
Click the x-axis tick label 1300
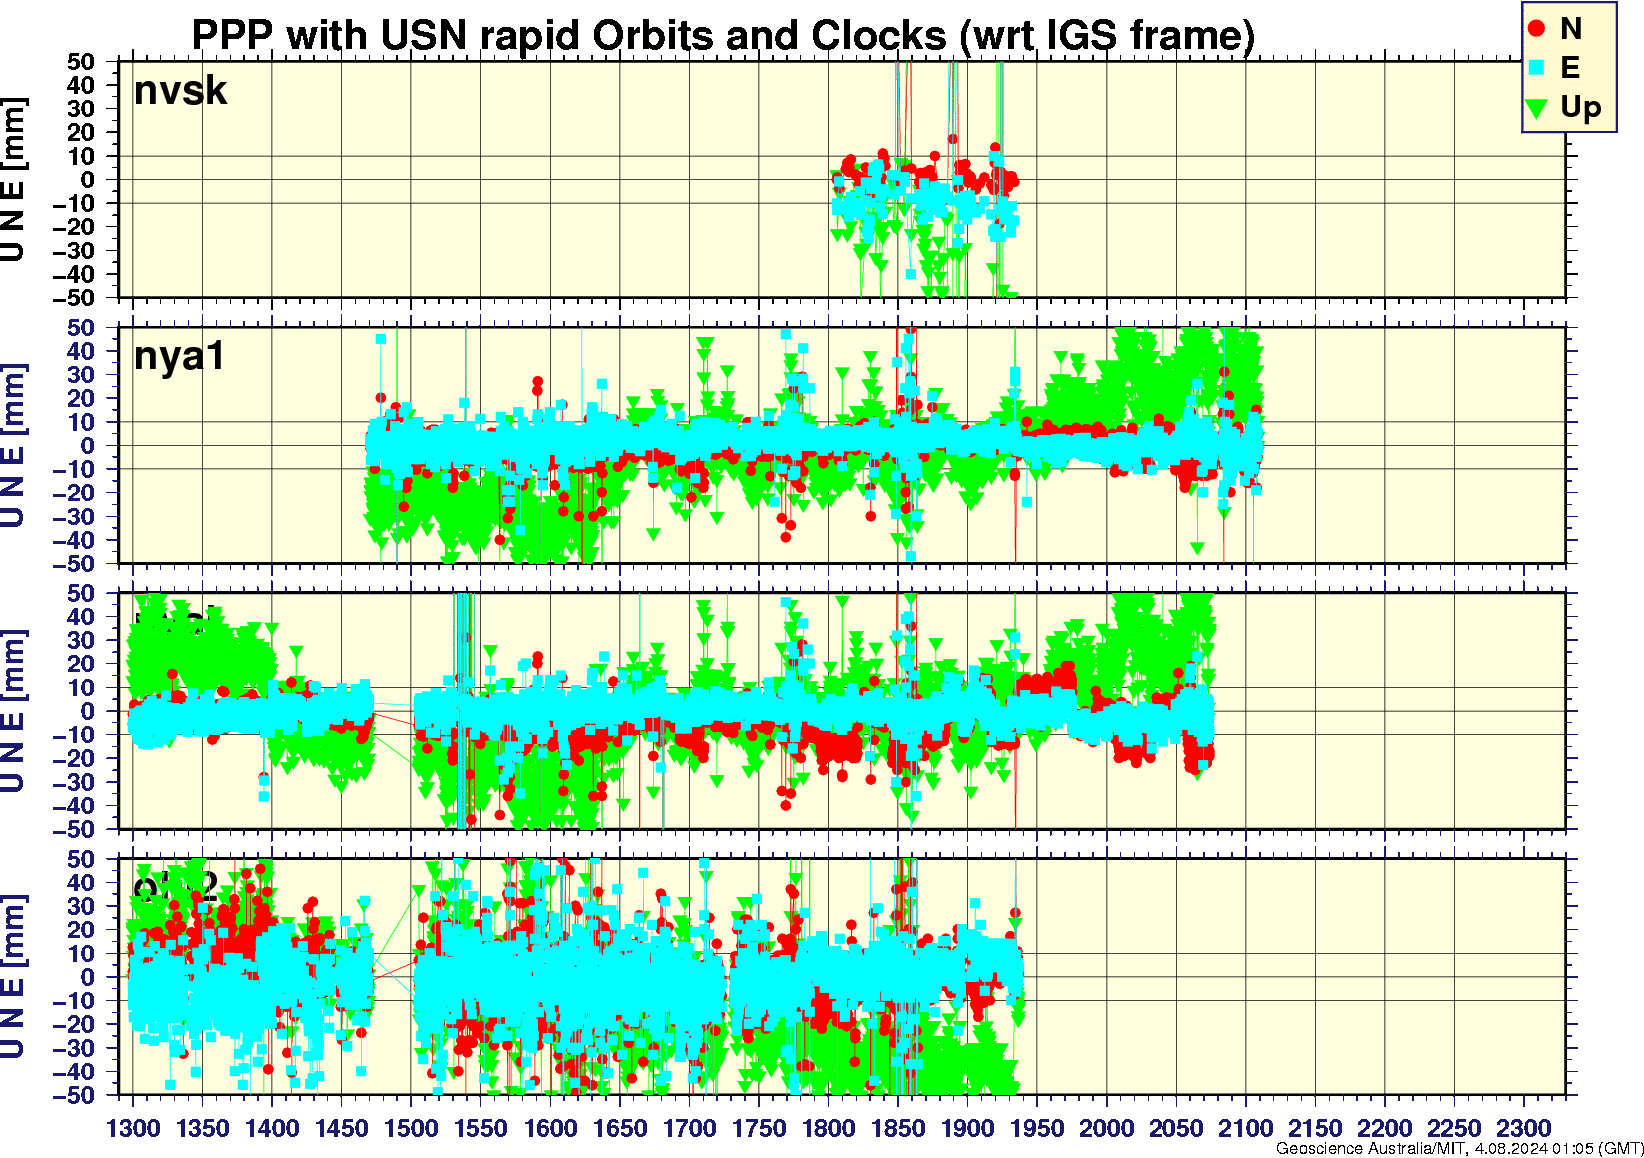point(133,1128)
